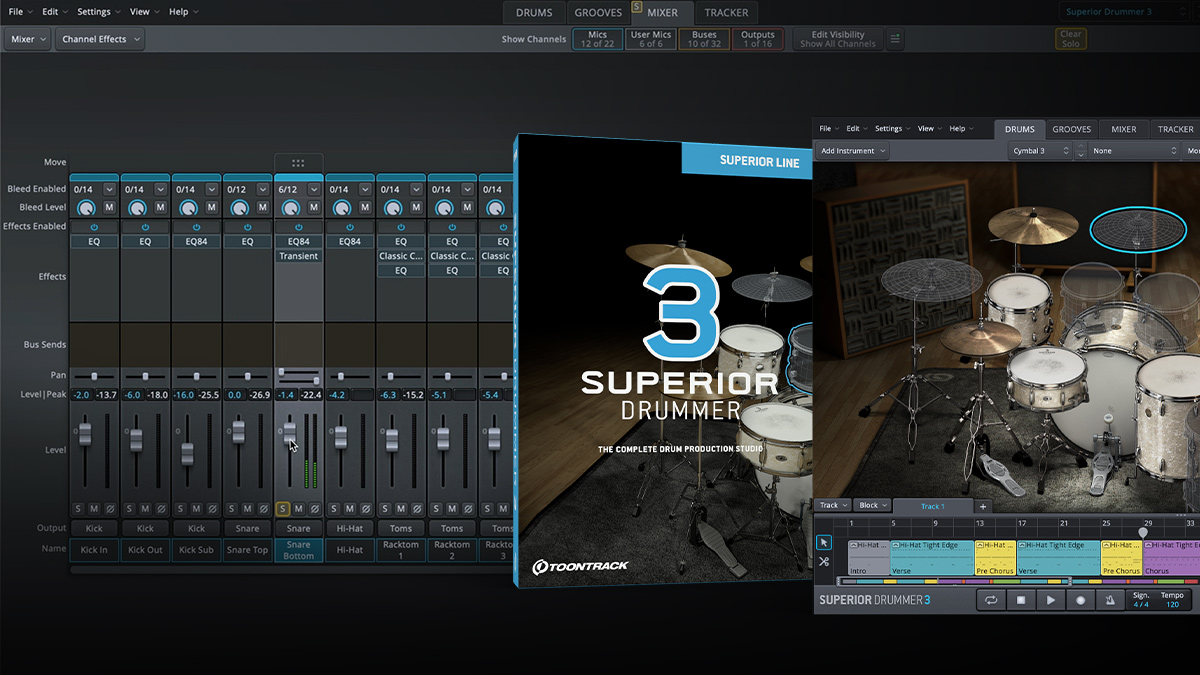
Task: Click phase invert icon on Kick Out channel
Action: 161,509
